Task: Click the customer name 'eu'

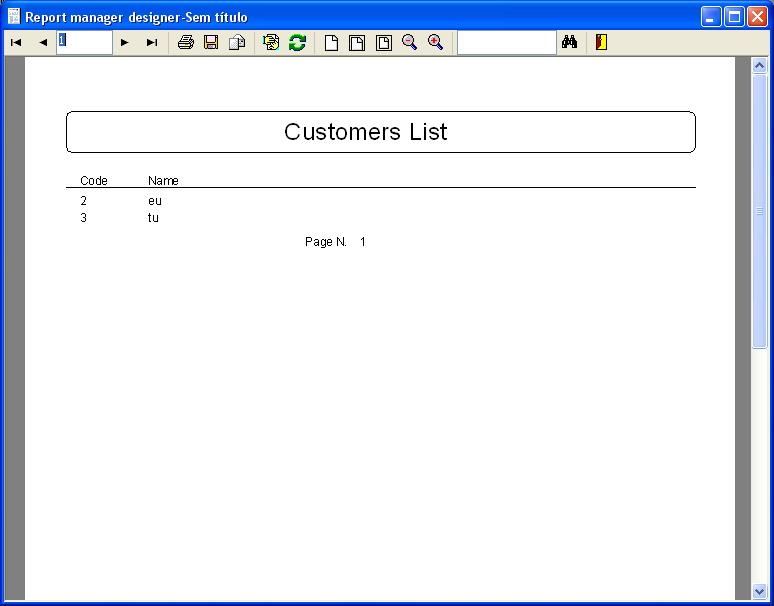Action: tap(155, 201)
